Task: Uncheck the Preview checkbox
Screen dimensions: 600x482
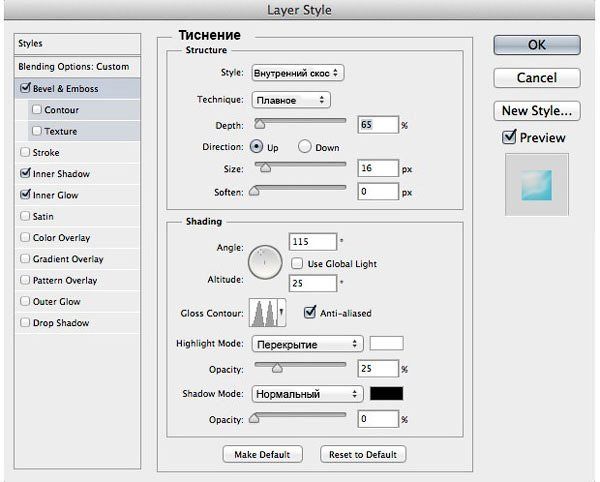Action: coord(510,137)
